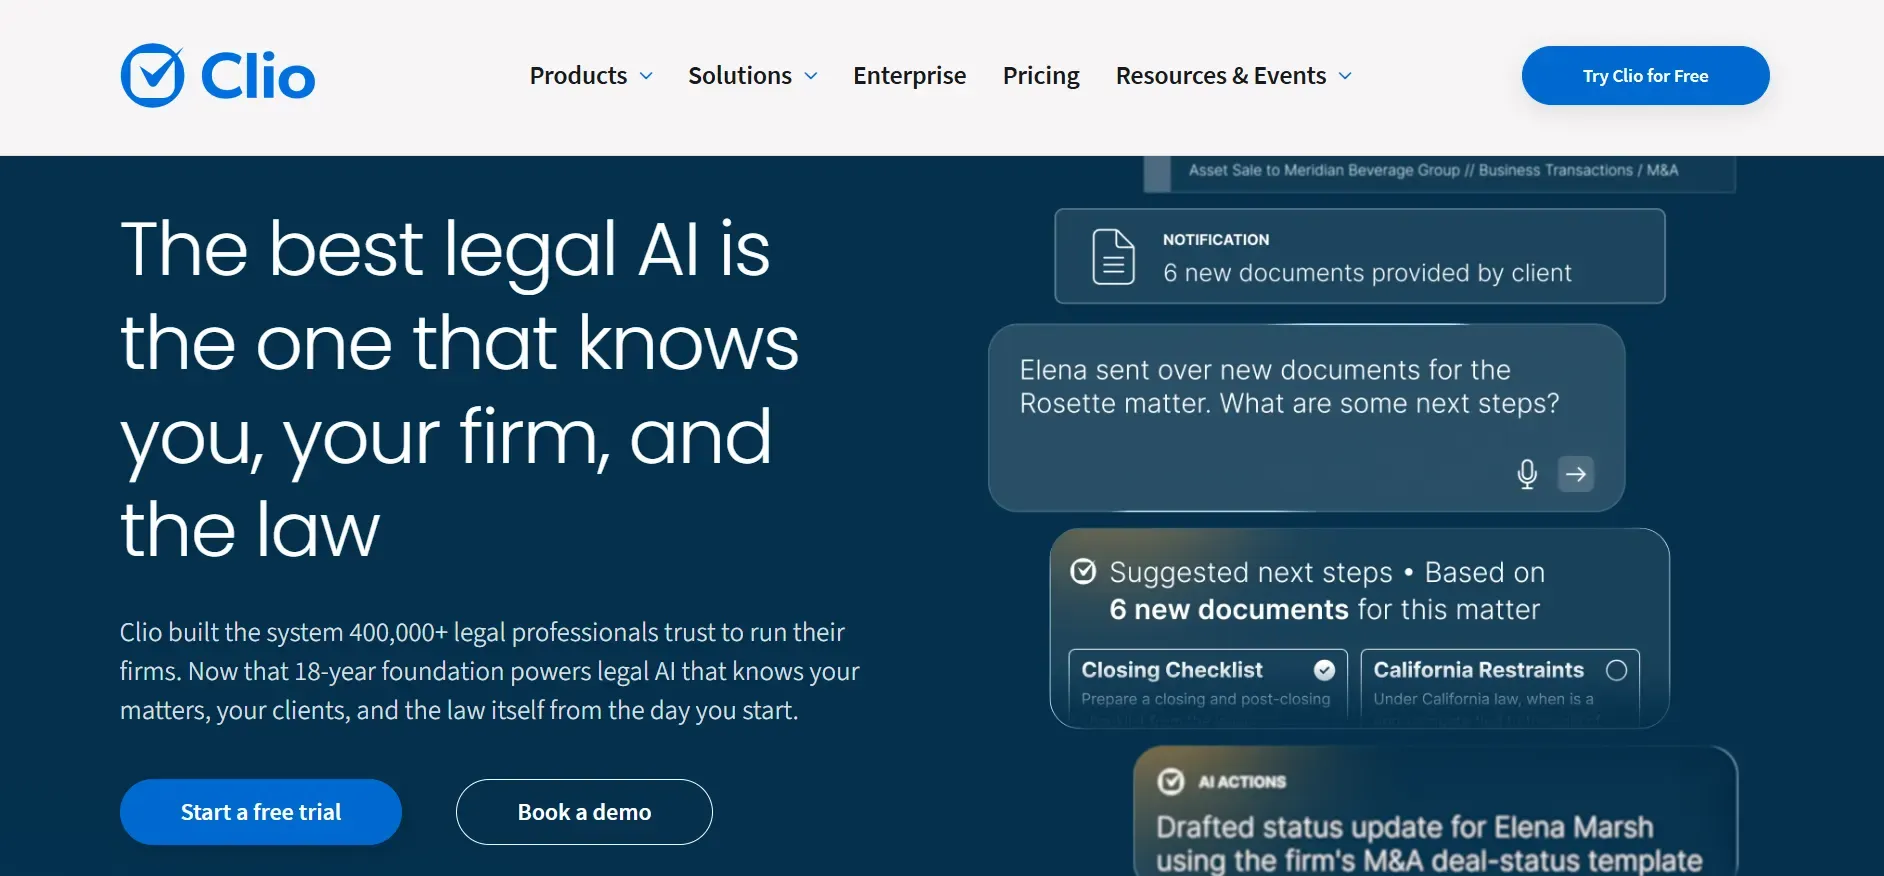Click the microphone icon in the prompt box

point(1526,474)
